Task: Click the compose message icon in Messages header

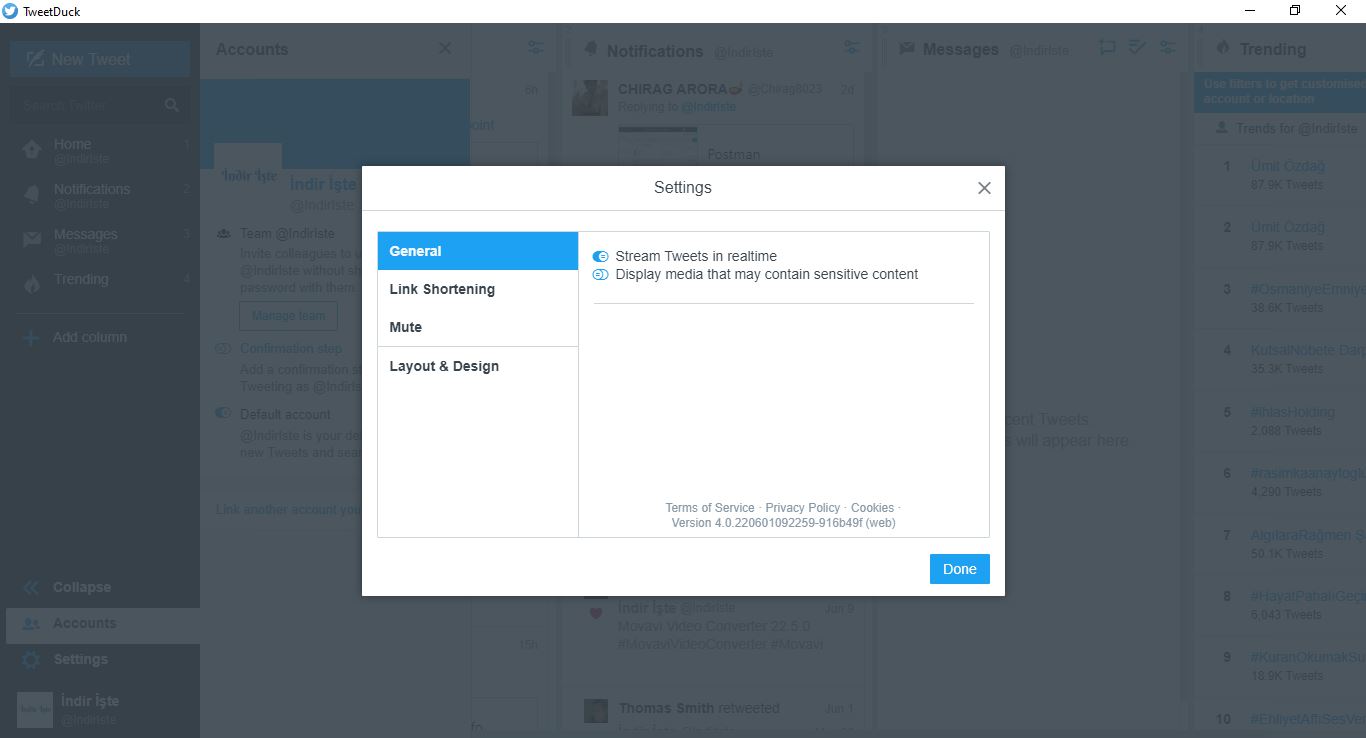Action: coord(1107,48)
